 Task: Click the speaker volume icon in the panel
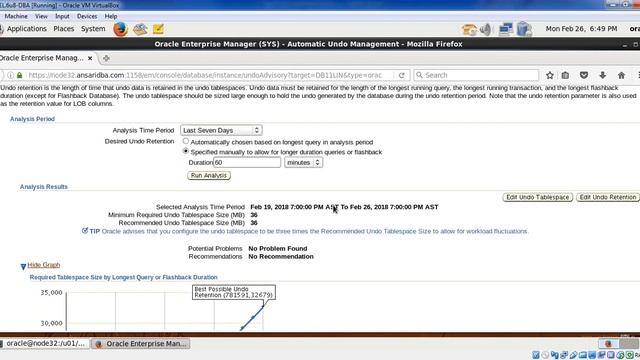coord(485,29)
